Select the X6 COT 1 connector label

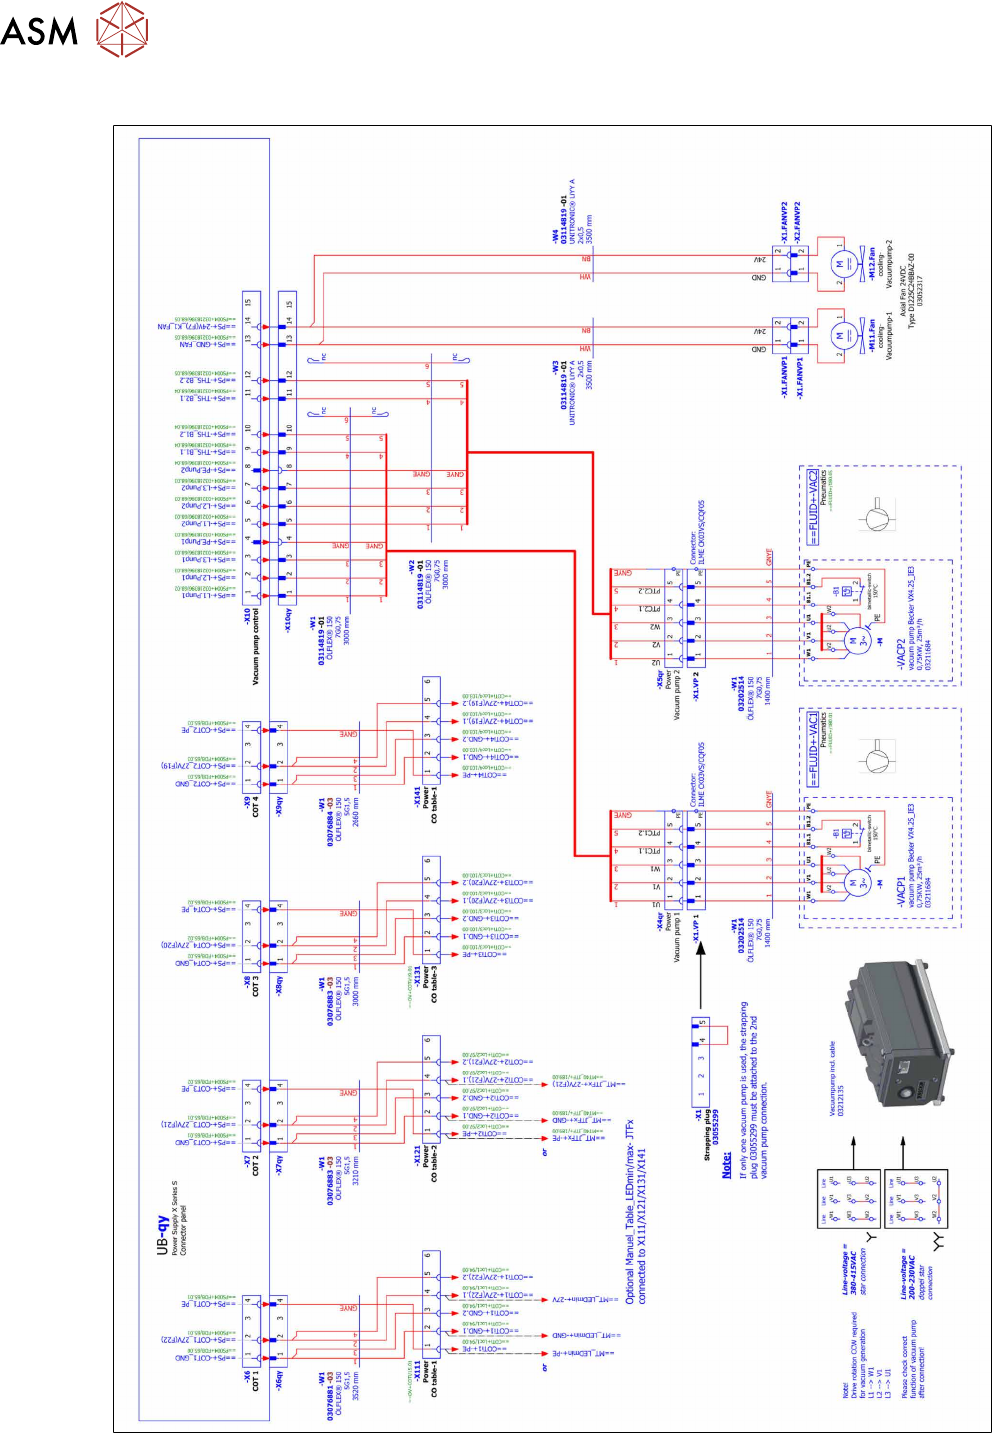(x=251, y=1380)
